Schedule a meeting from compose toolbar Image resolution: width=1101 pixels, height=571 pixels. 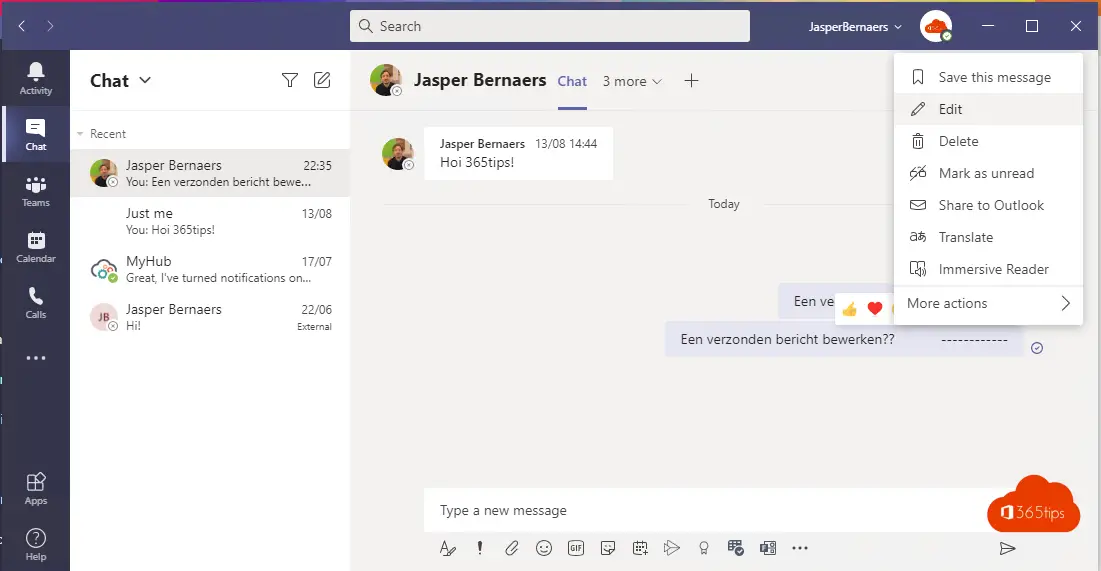click(640, 549)
